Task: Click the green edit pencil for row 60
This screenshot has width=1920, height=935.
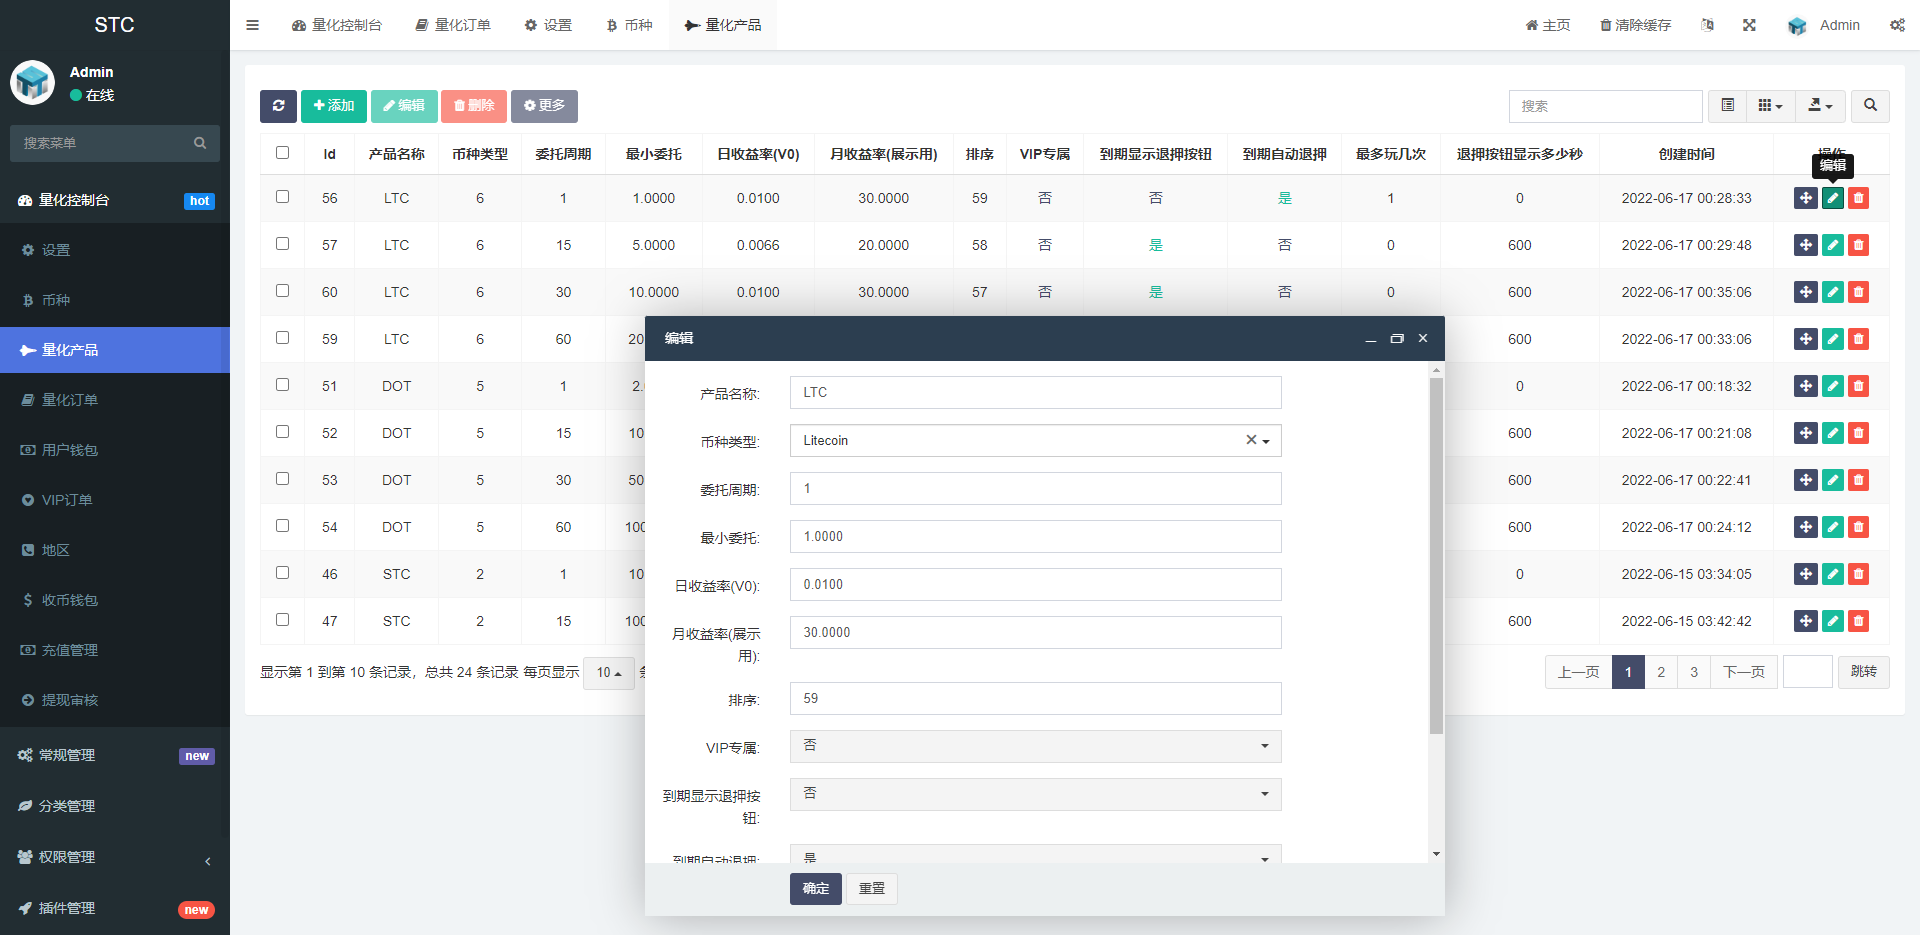Action: (x=1832, y=292)
